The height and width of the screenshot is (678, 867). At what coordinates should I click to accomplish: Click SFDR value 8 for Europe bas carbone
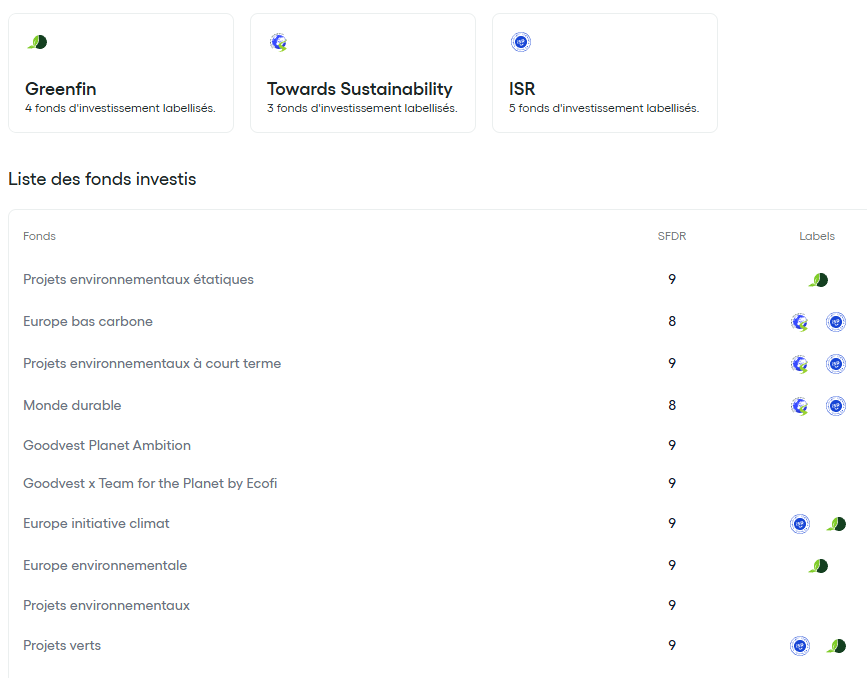(x=672, y=321)
